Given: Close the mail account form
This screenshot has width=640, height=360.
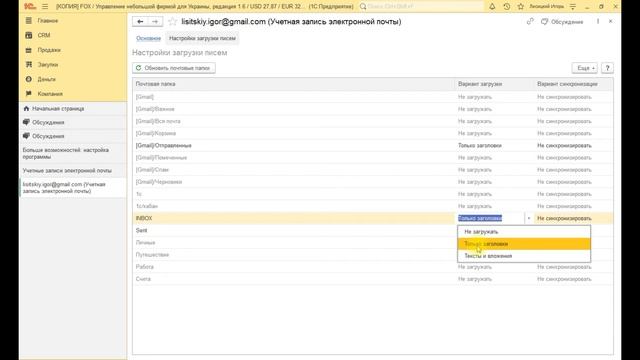Looking at the screenshot, I should tap(611, 22).
